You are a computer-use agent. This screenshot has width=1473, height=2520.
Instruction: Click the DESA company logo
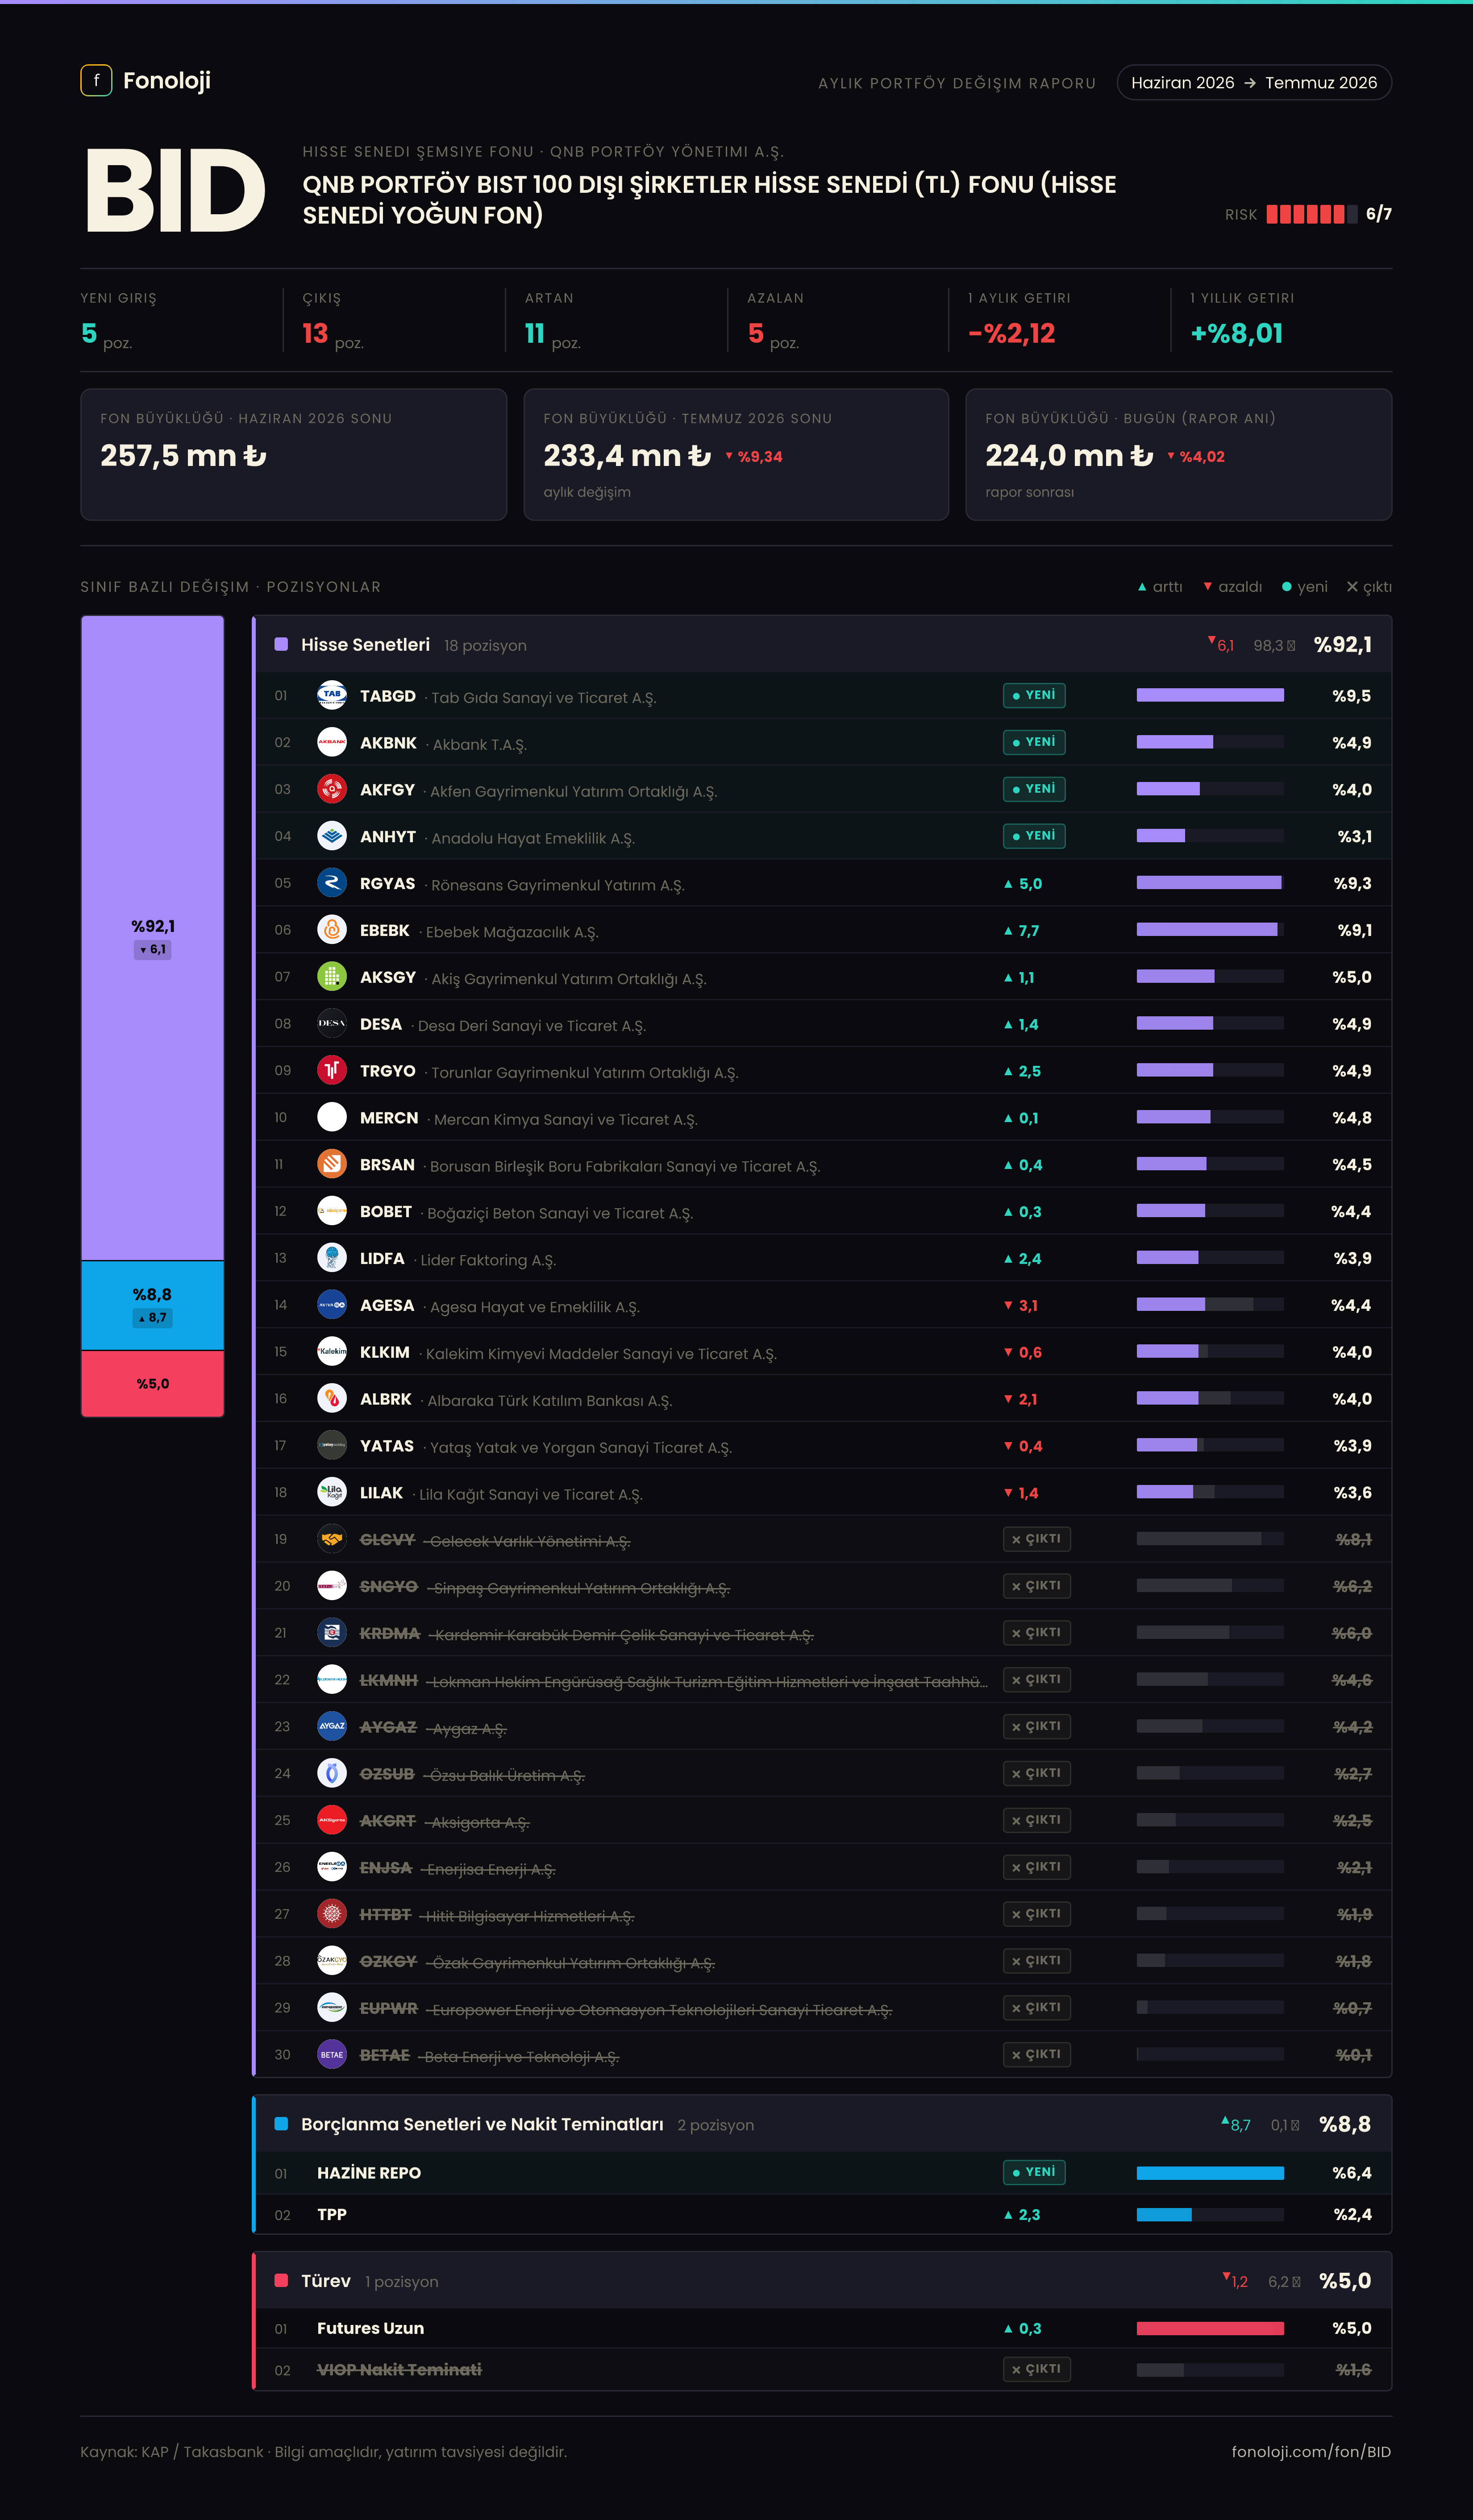[x=332, y=1023]
